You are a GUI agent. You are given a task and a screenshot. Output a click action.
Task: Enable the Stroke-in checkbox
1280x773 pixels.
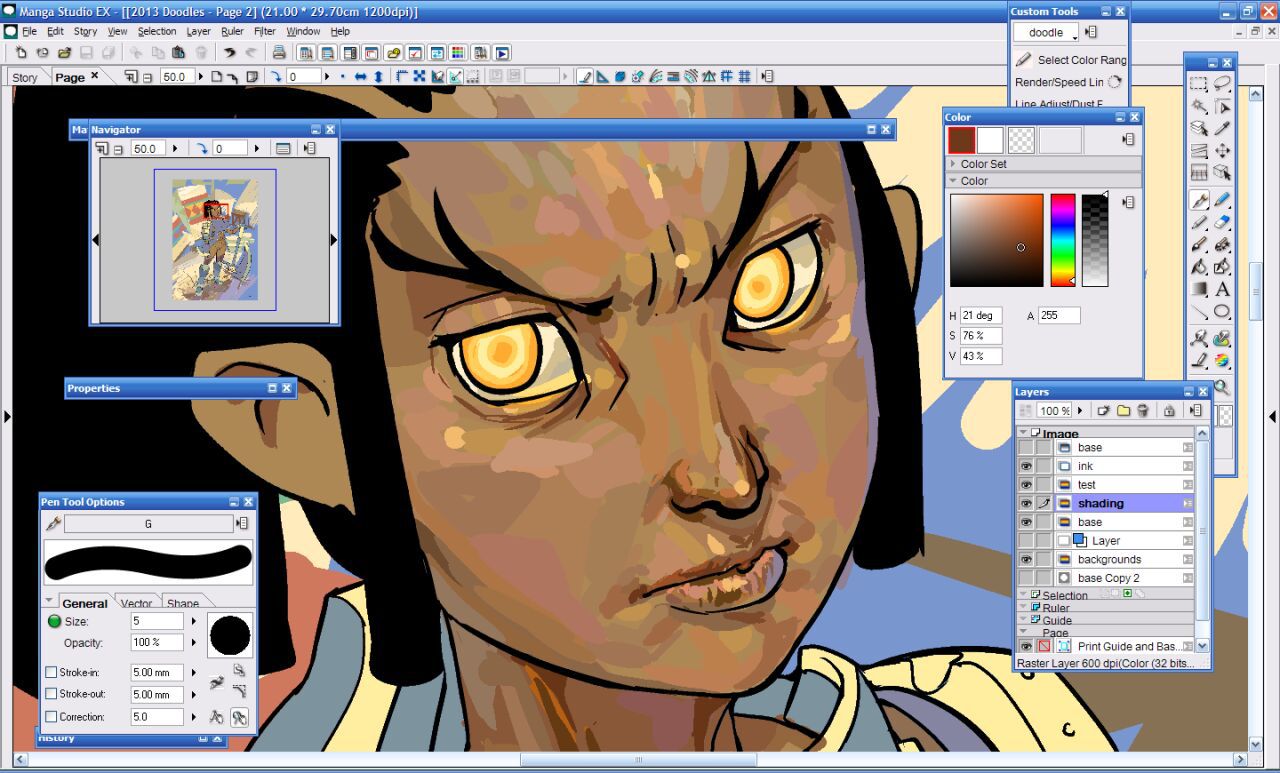(x=51, y=672)
